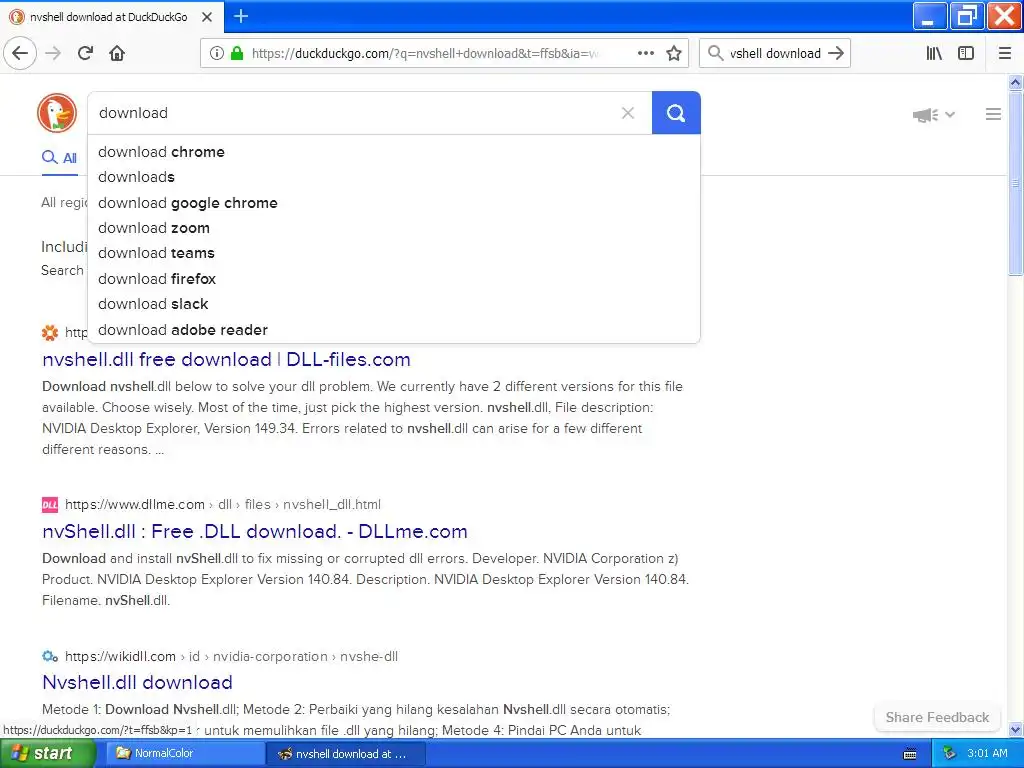Choose suggestion download zoom
Image resolution: width=1024 pixels, height=768 pixels.
click(x=394, y=228)
